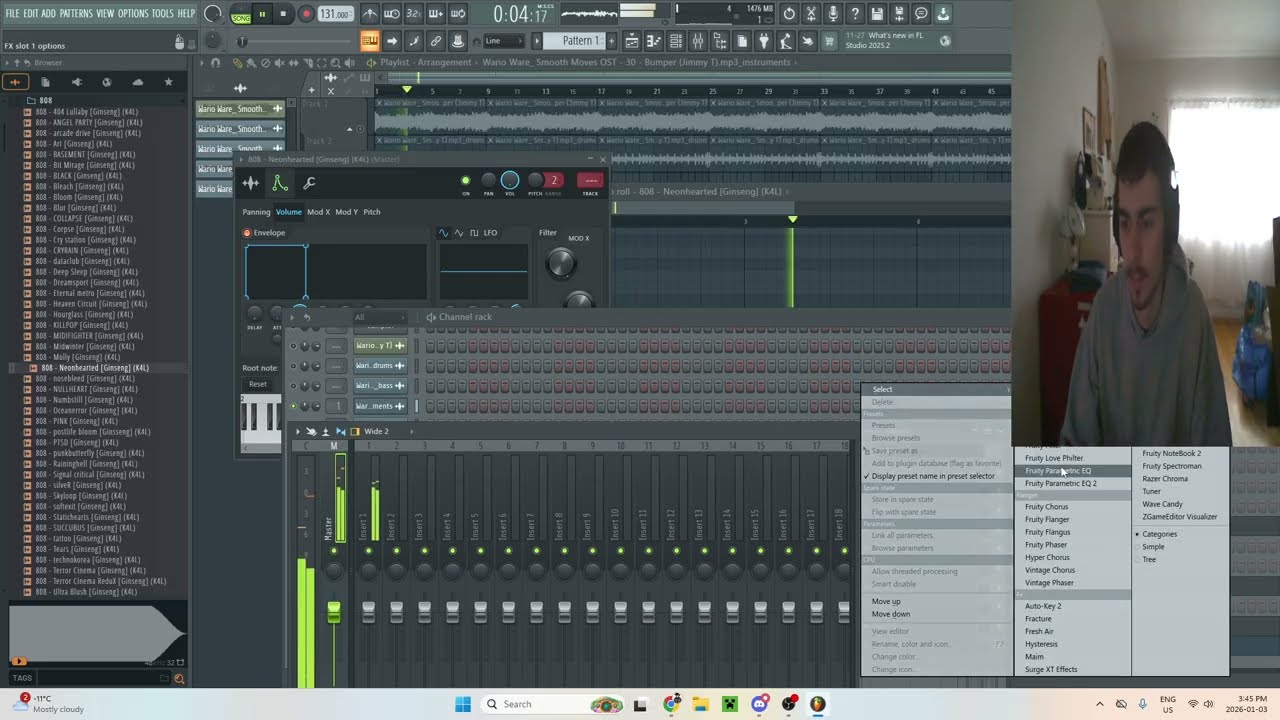
Task: Open the OPTIONS menu
Action: pos(133,13)
